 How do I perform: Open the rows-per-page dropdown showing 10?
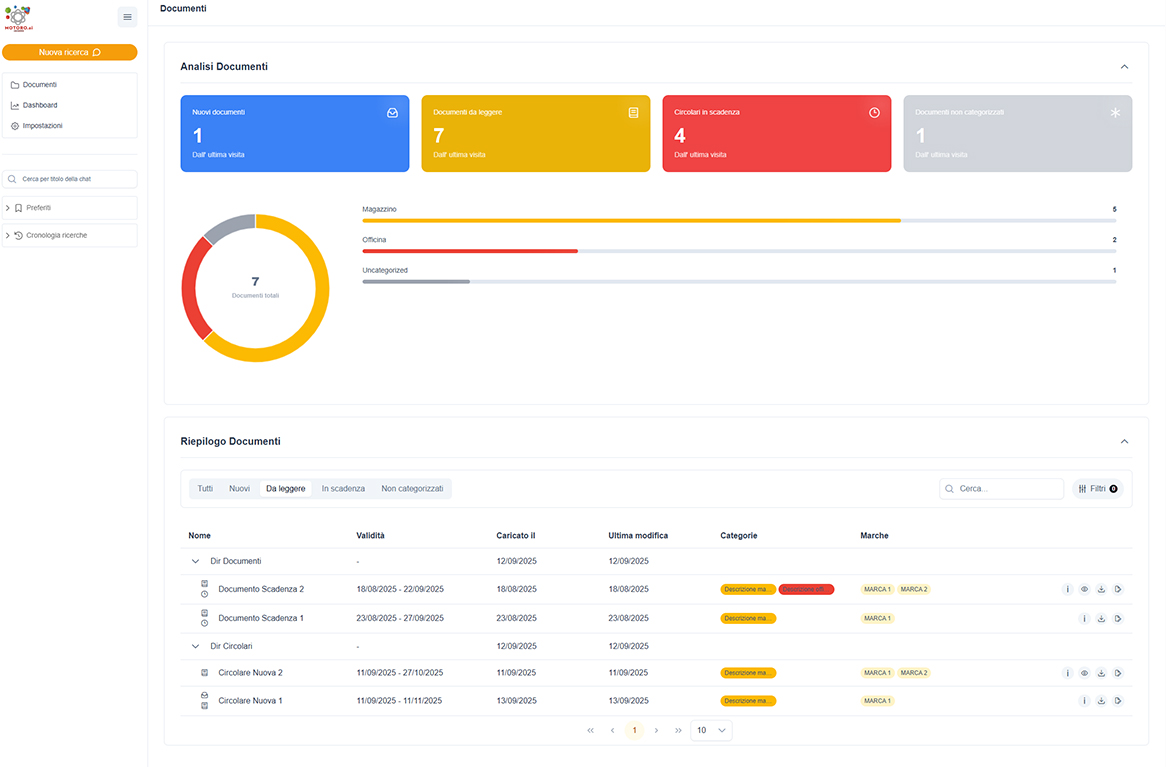tap(711, 731)
